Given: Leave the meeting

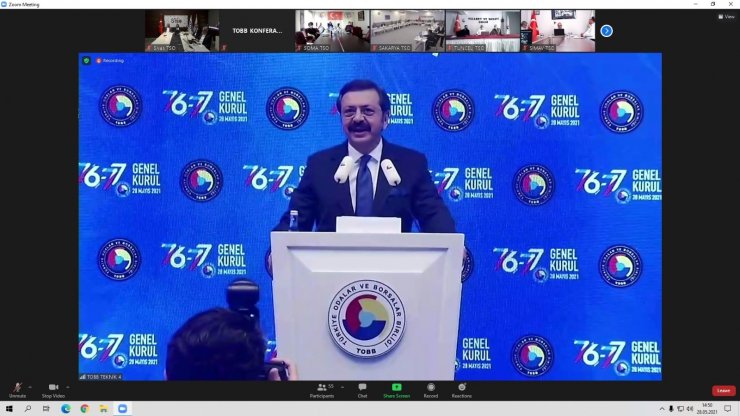Looking at the screenshot, I should click(x=723, y=391).
